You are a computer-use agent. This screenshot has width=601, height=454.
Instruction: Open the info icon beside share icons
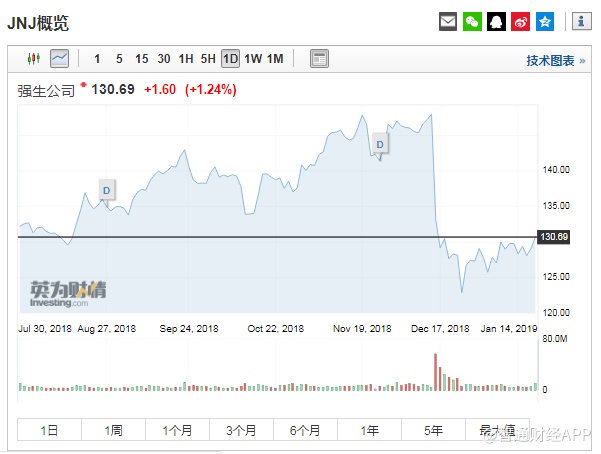pos(579,21)
